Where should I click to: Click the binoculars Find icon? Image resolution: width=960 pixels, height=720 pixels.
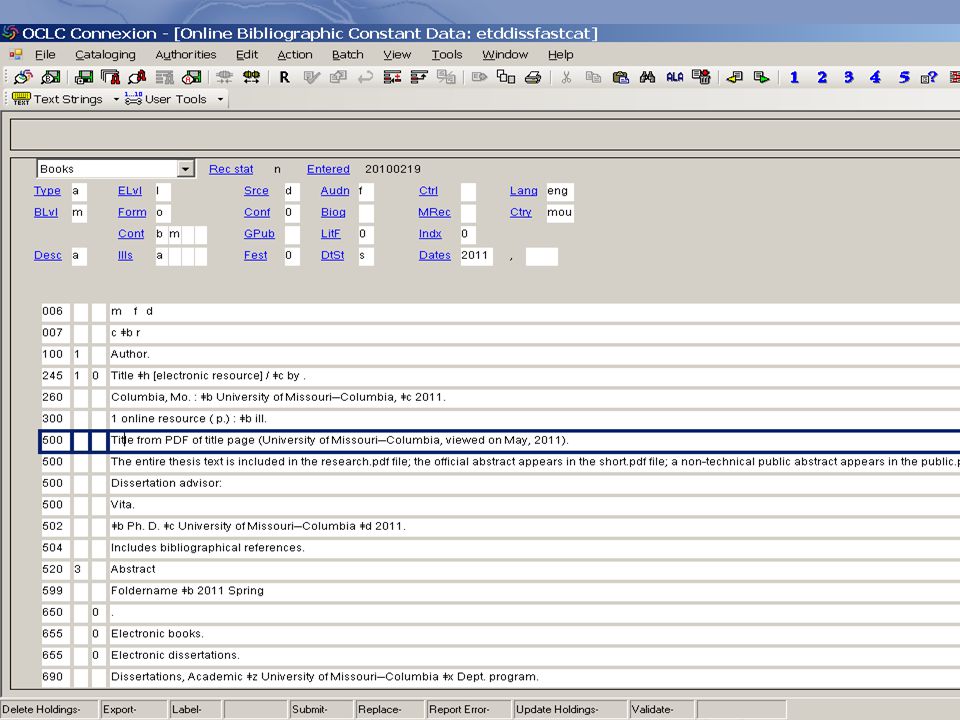(648, 77)
